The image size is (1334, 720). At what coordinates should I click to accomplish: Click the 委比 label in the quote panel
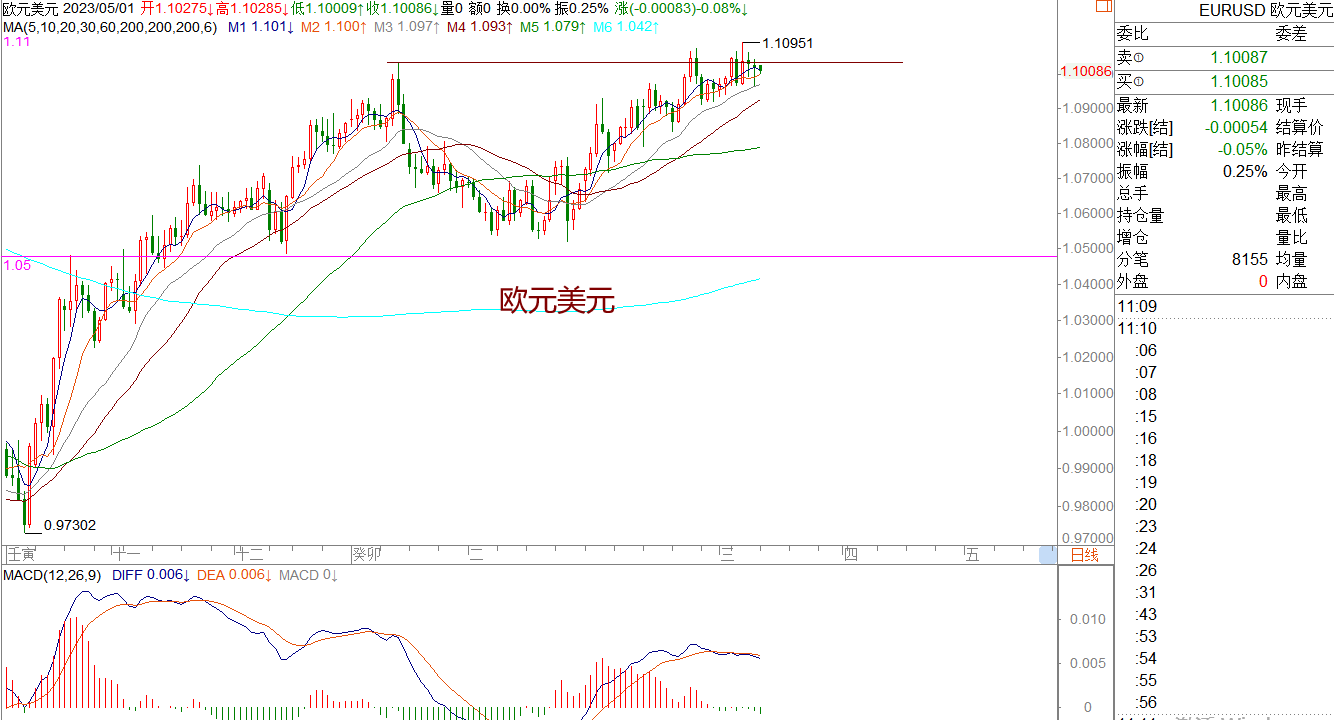tap(1133, 34)
